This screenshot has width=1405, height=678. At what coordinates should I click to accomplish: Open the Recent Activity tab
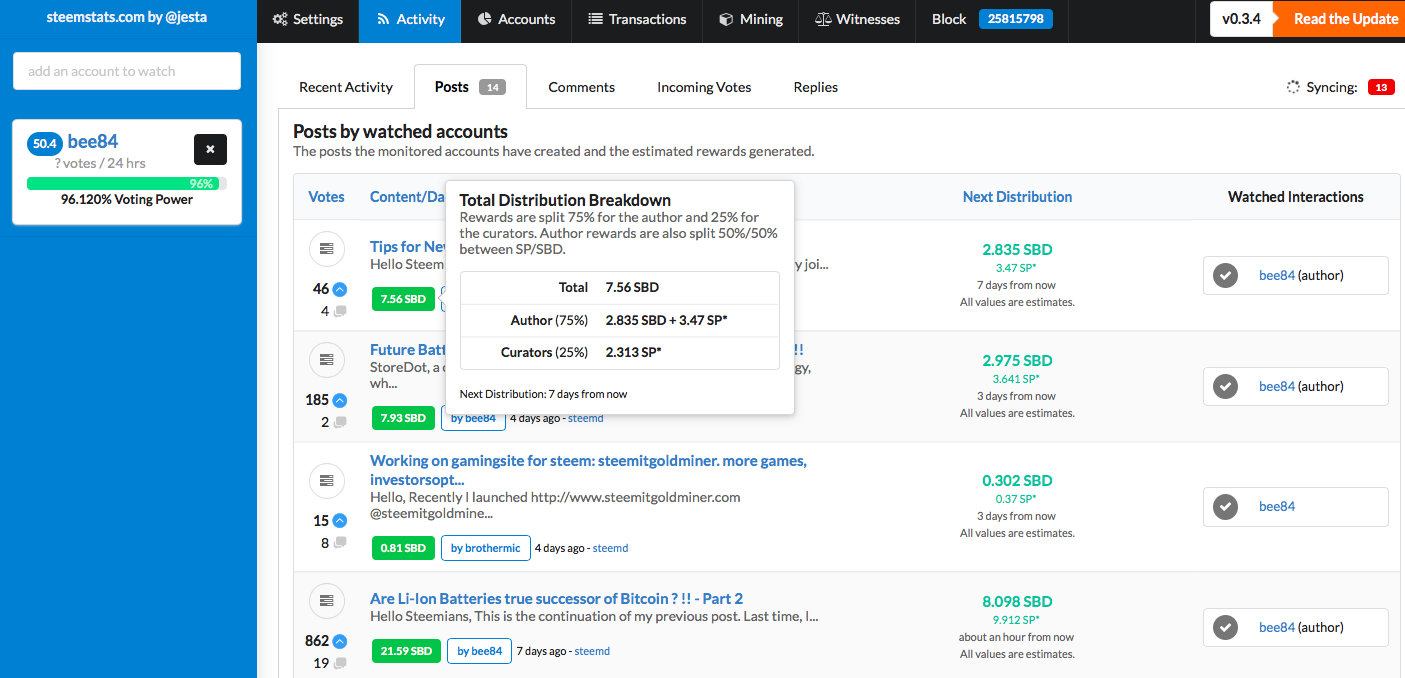(x=346, y=87)
